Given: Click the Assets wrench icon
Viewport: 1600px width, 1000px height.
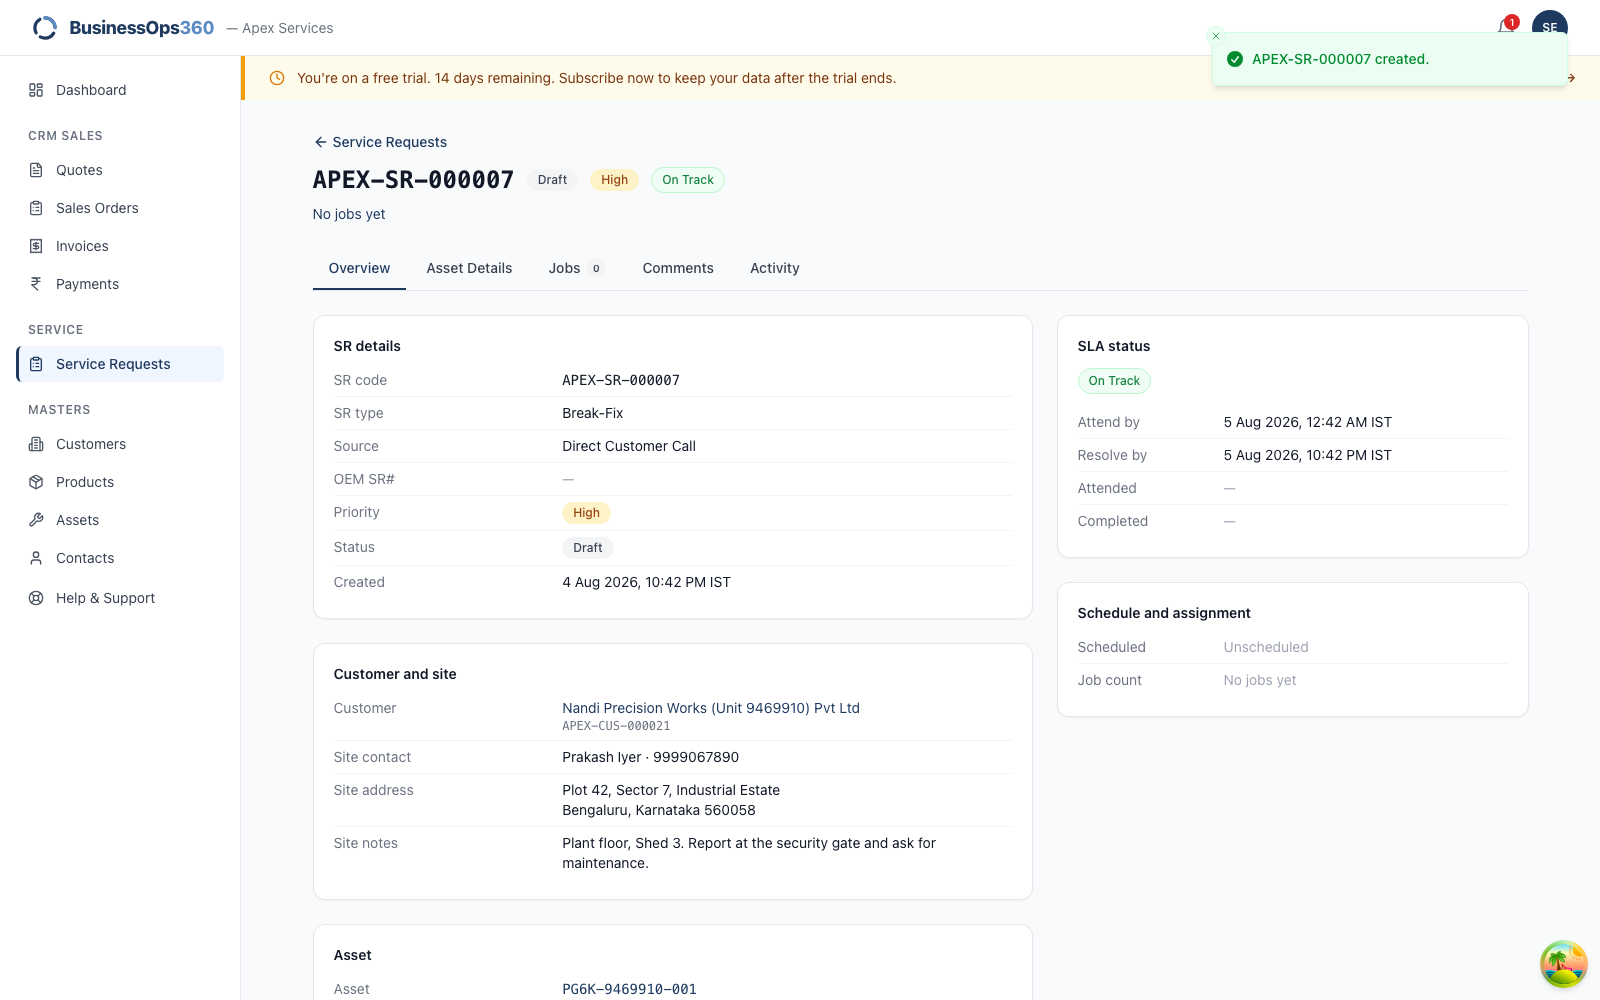Looking at the screenshot, I should coord(36,520).
